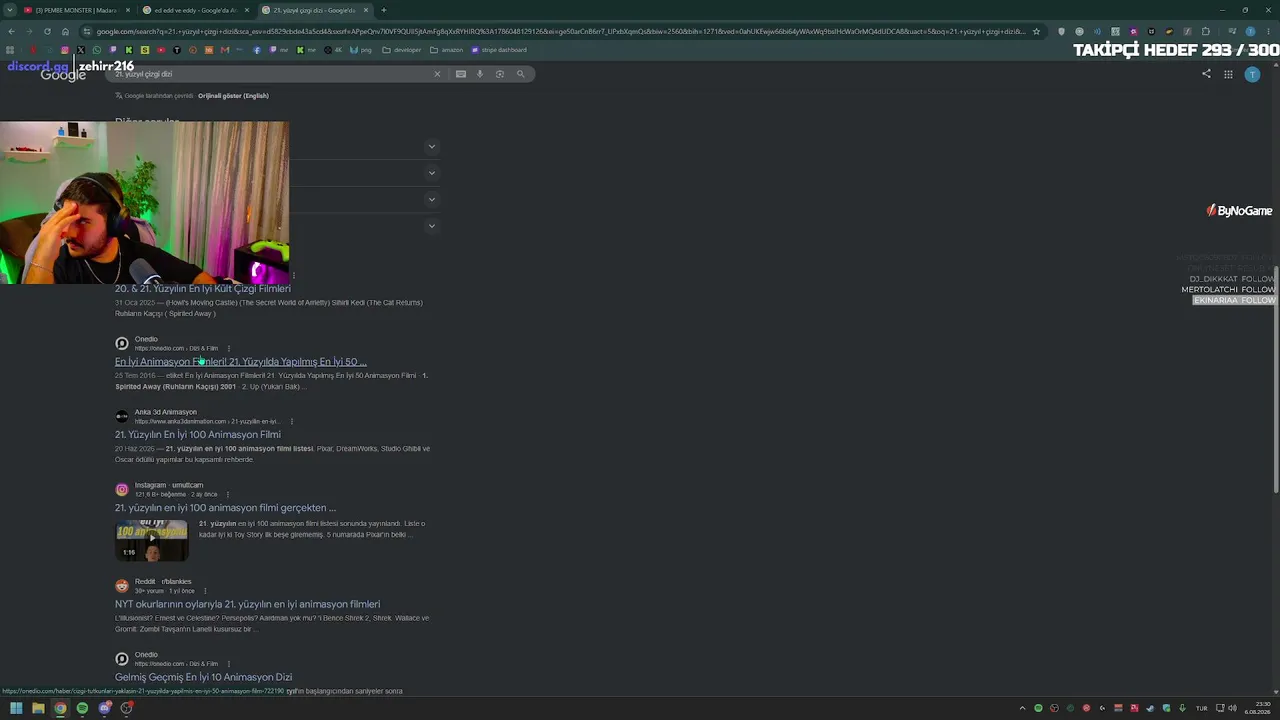Expand the third related question chevron

[432, 199]
